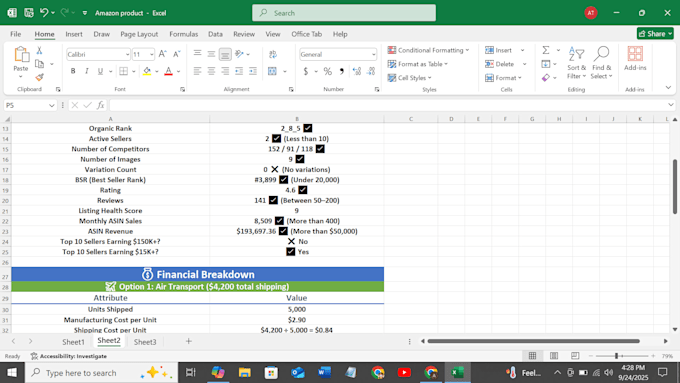Click the Format Painter brush icon
Image resolution: width=680 pixels, height=383 pixels.
click(39, 77)
